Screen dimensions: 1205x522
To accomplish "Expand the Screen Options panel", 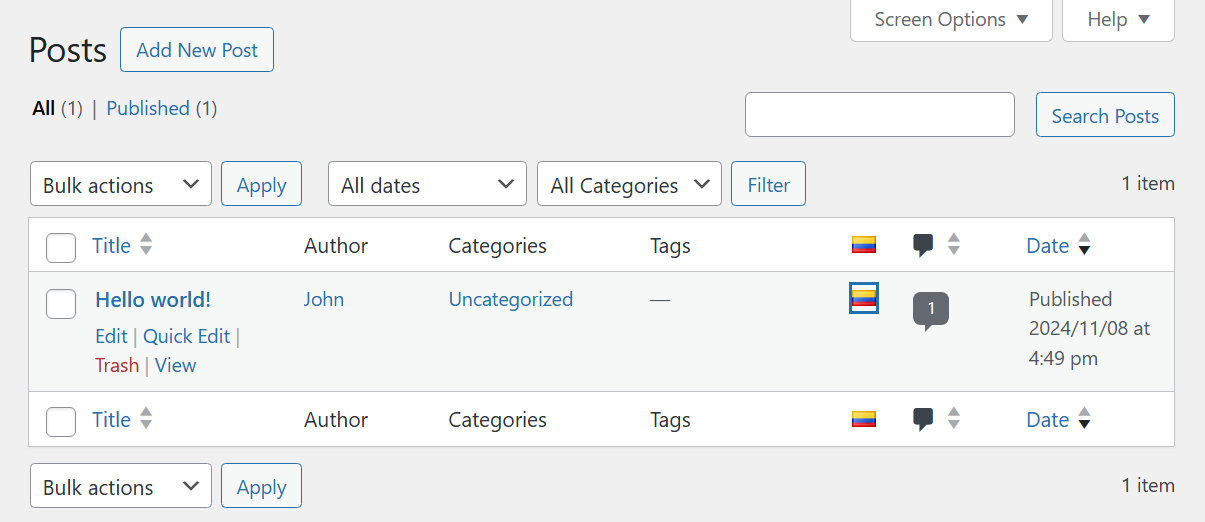I will (951, 20).
